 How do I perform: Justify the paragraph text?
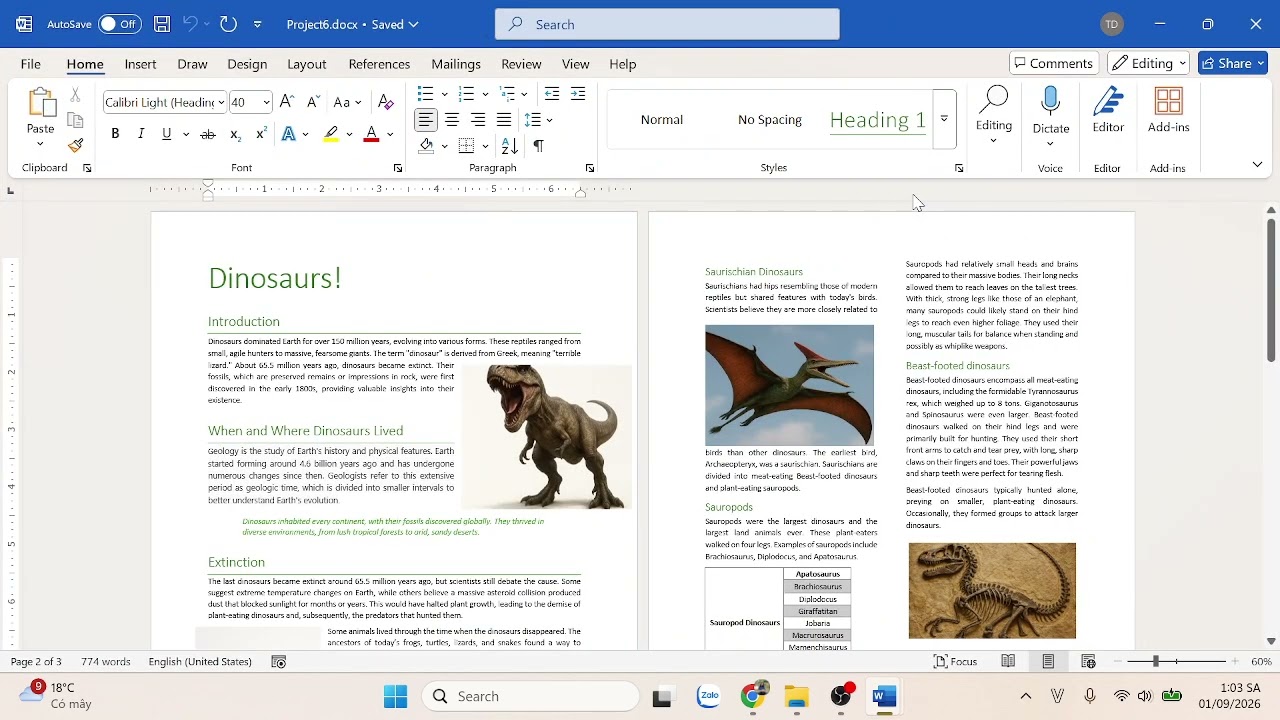click(504, 120)
